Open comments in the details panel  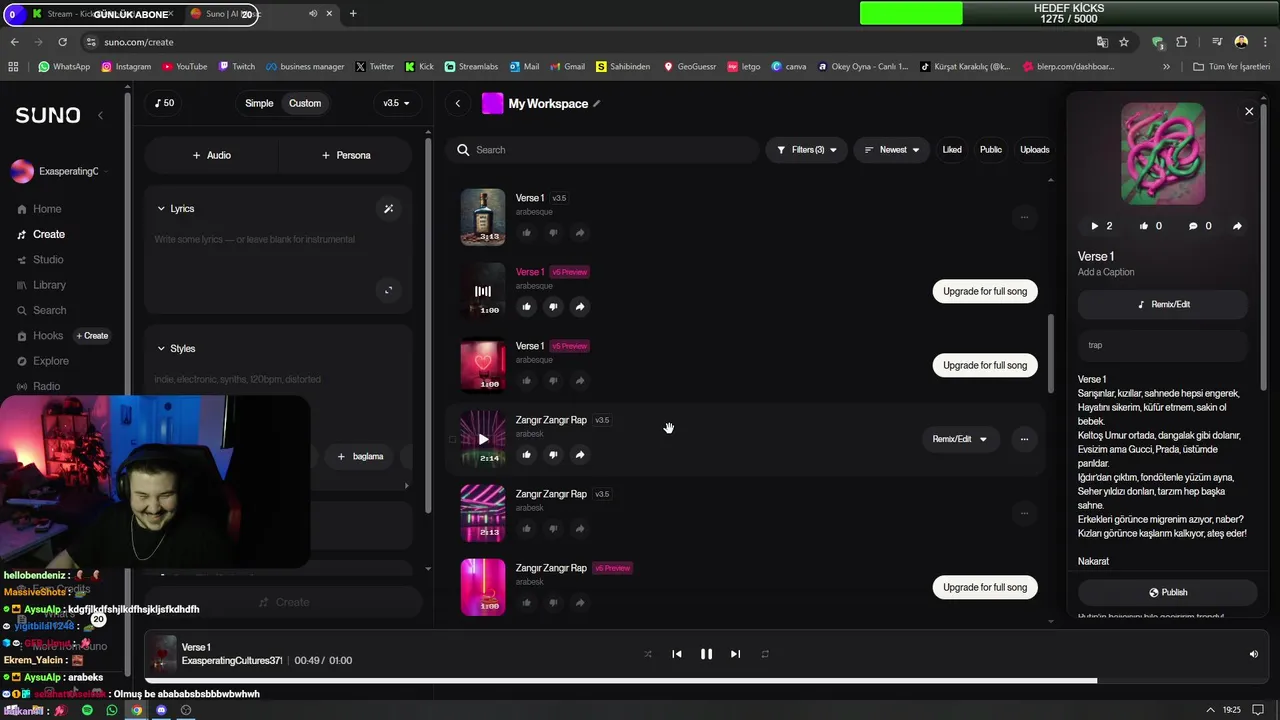click(x=1200, y=226)
